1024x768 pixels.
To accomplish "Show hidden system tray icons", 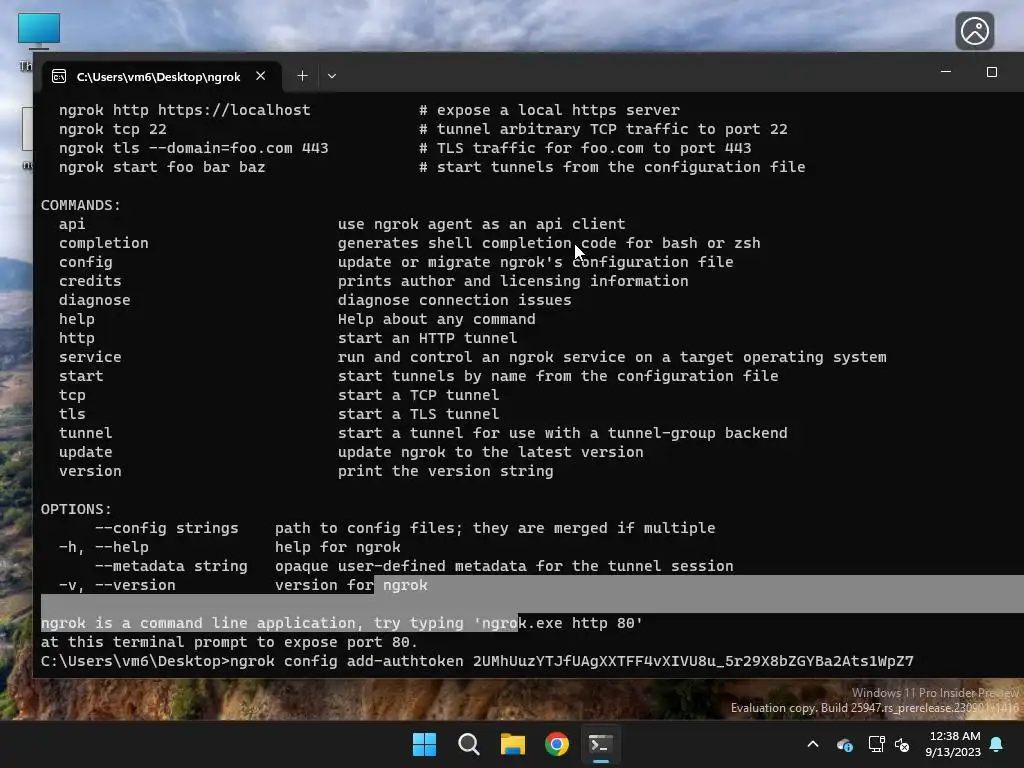I will (813, 744).
